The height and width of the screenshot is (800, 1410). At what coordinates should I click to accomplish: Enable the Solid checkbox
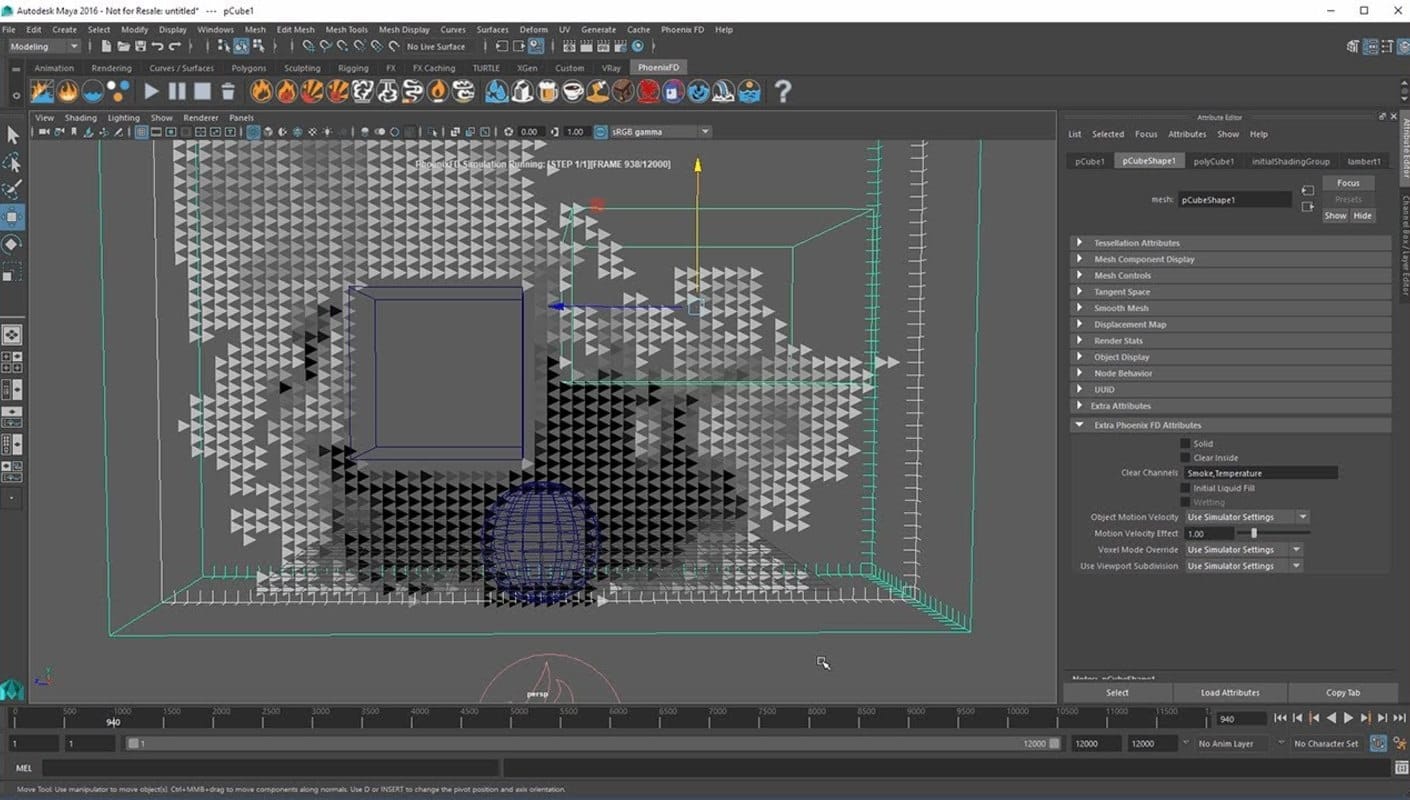pyautogui.click(x=1186, y=443)
